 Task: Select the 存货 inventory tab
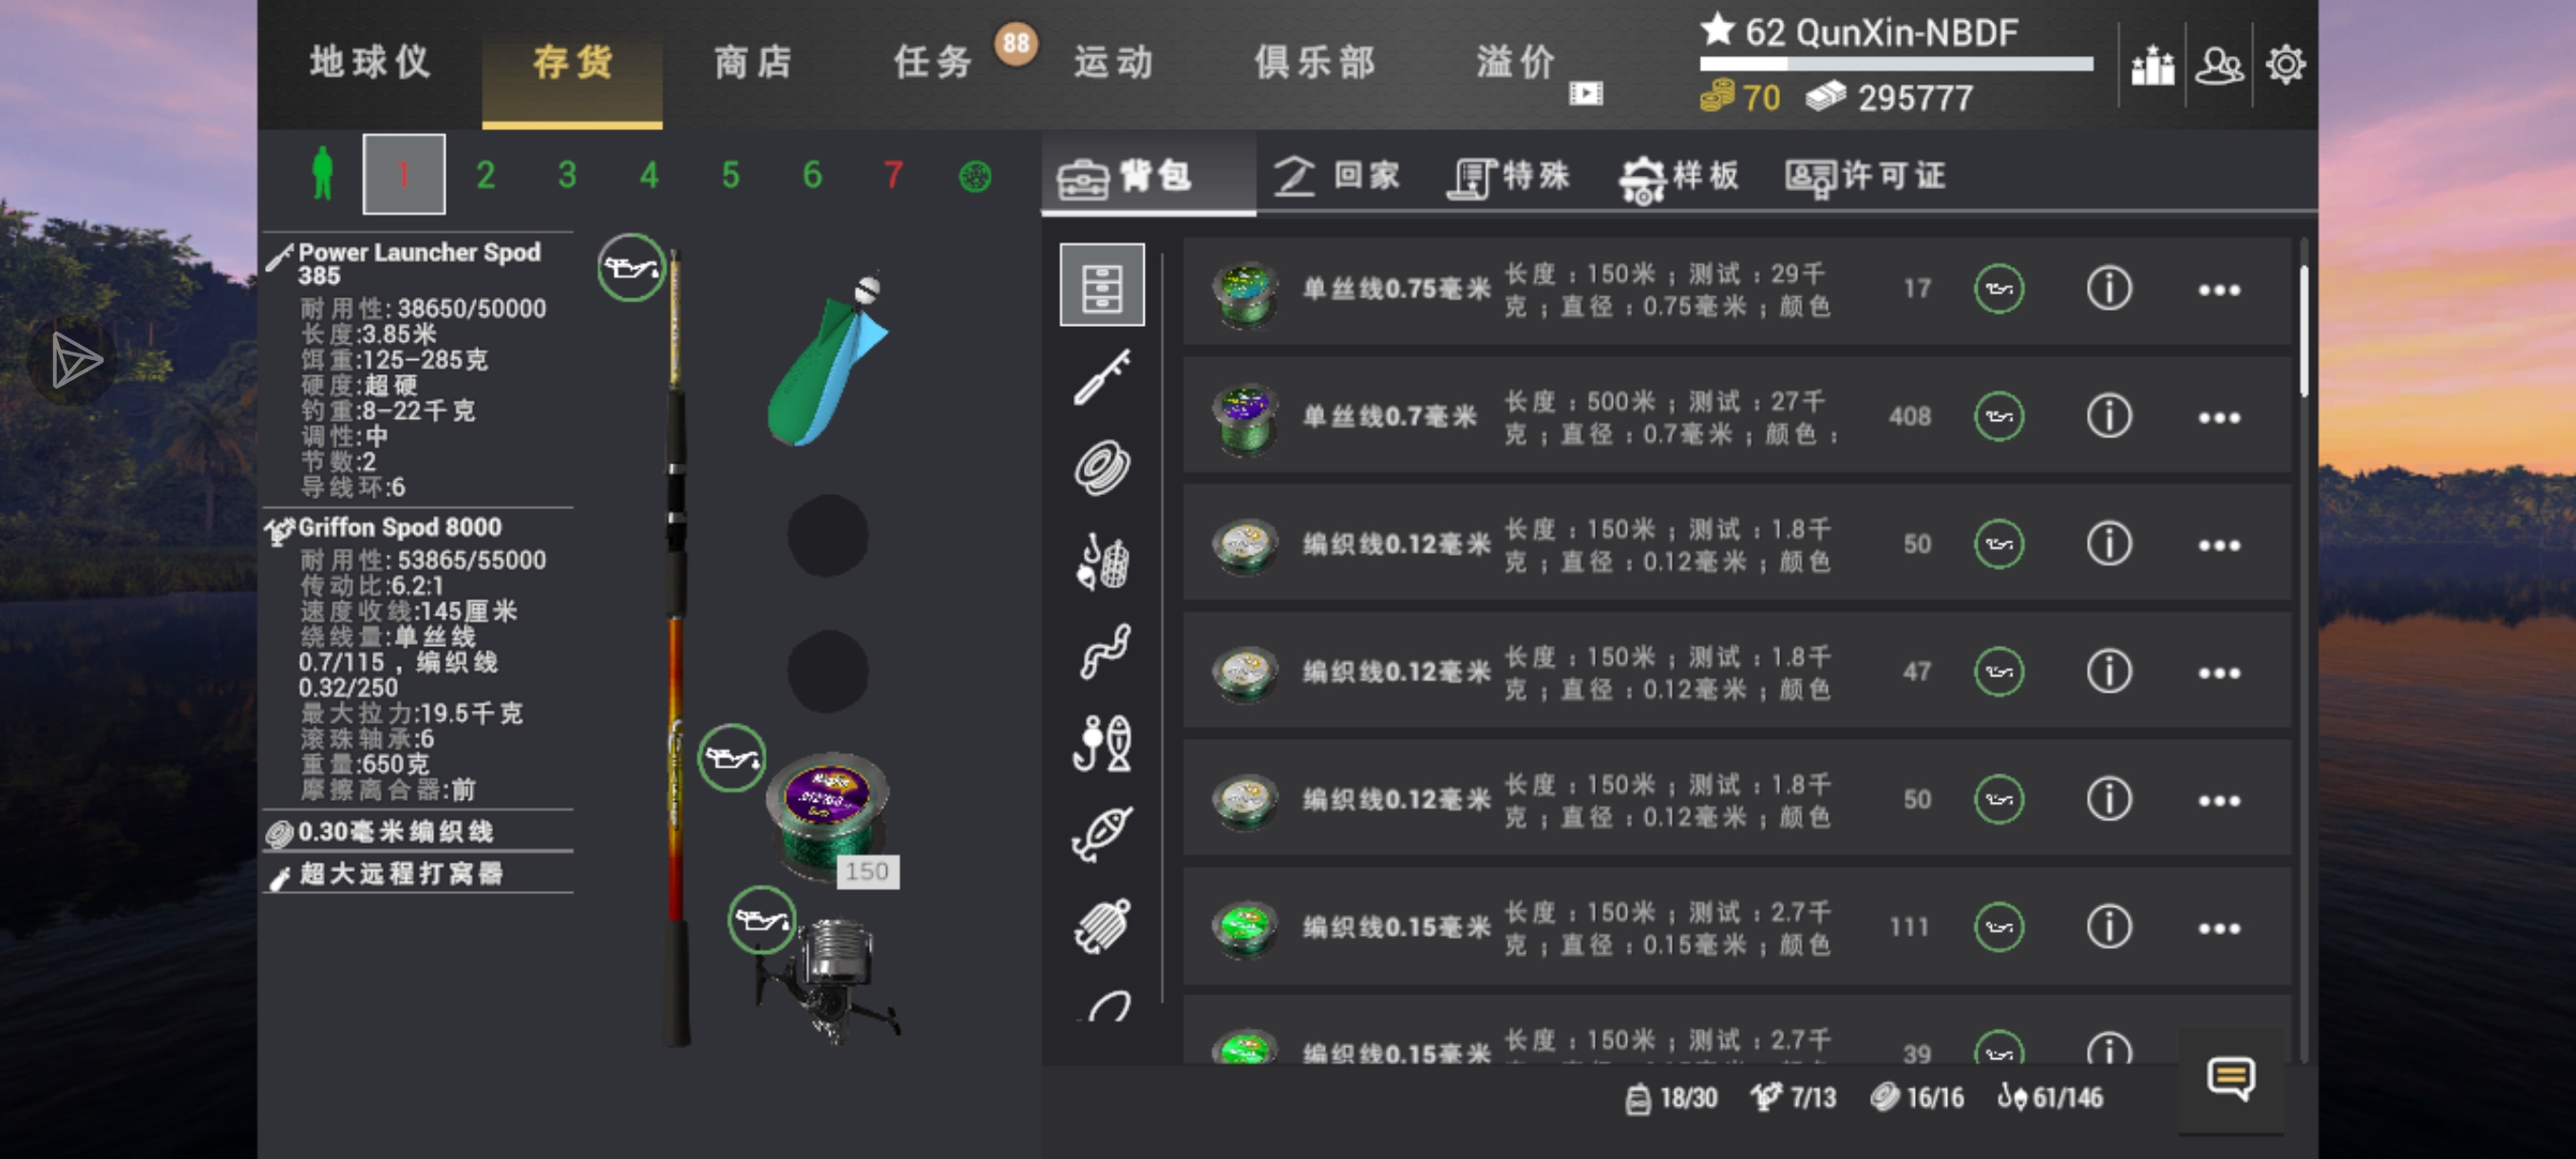572,62
